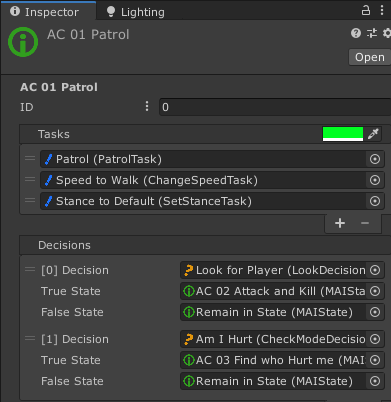Click the Open button
The height and width of the screenshot is (402, 391).
(x=369, y=57)
